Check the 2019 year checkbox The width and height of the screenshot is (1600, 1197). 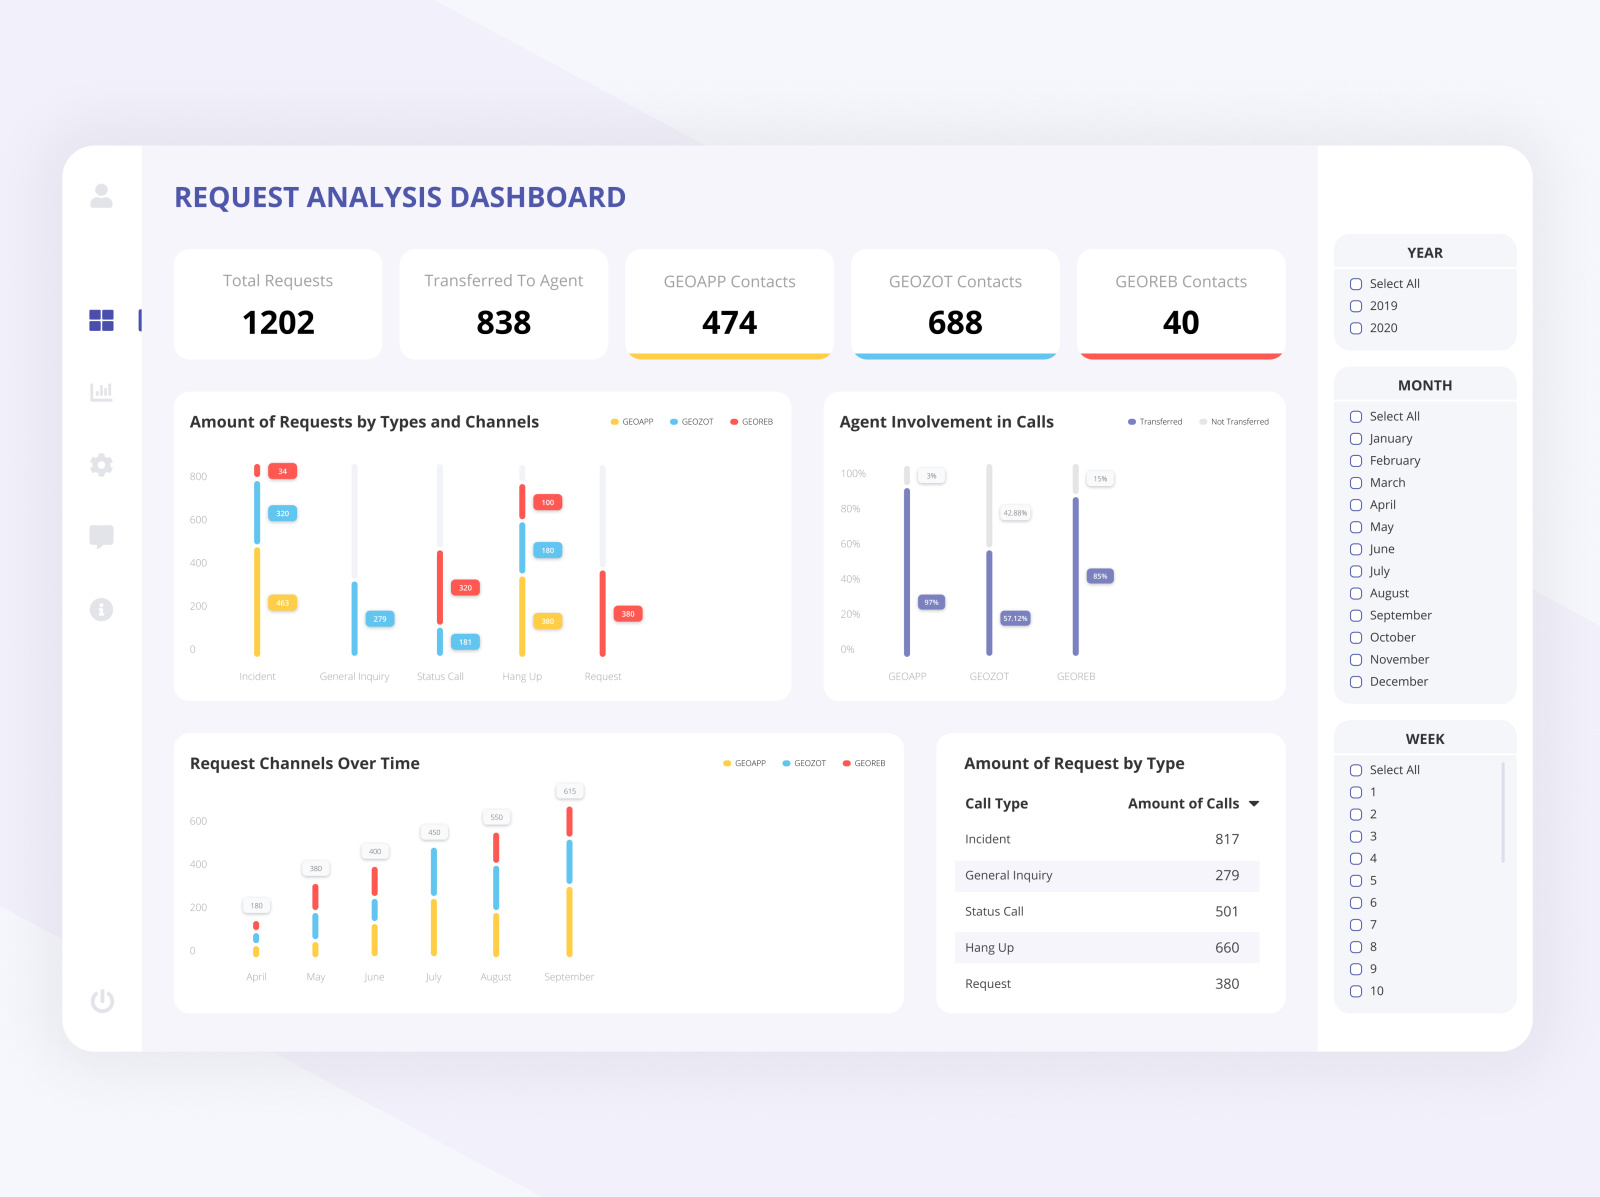pos(1356,306)
